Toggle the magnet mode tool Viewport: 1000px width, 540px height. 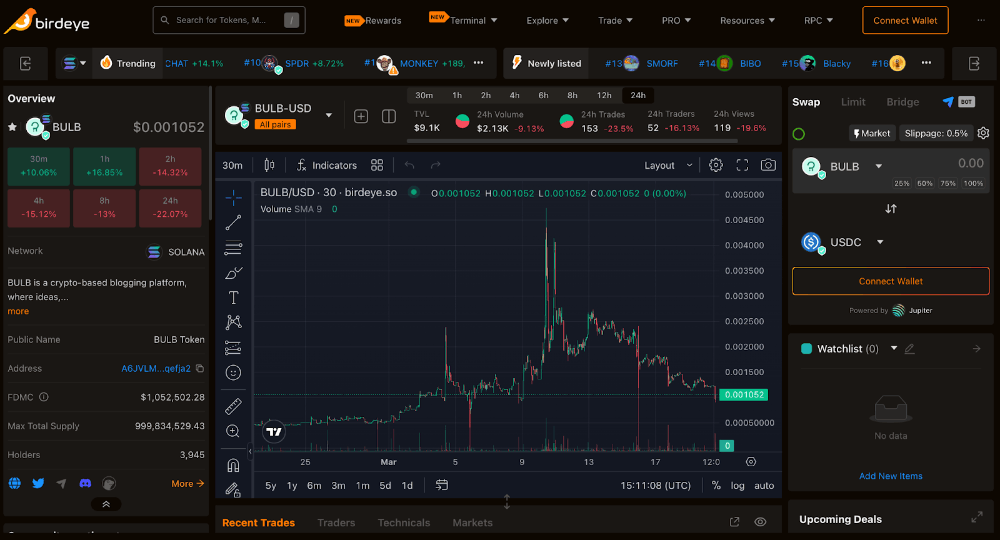233,465
